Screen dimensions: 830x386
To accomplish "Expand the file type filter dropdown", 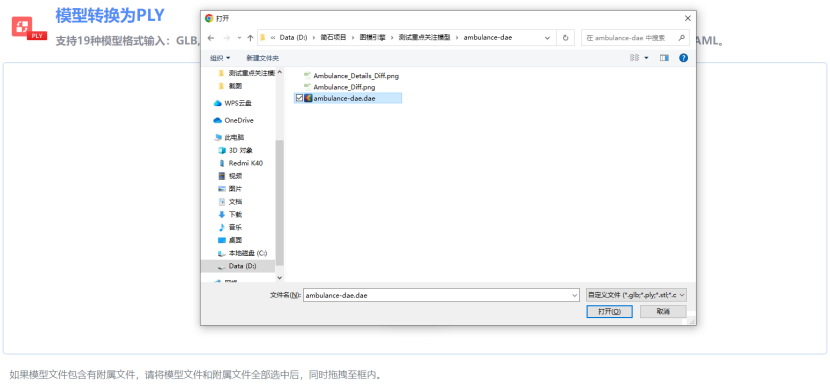I will [x=636, y=295].
